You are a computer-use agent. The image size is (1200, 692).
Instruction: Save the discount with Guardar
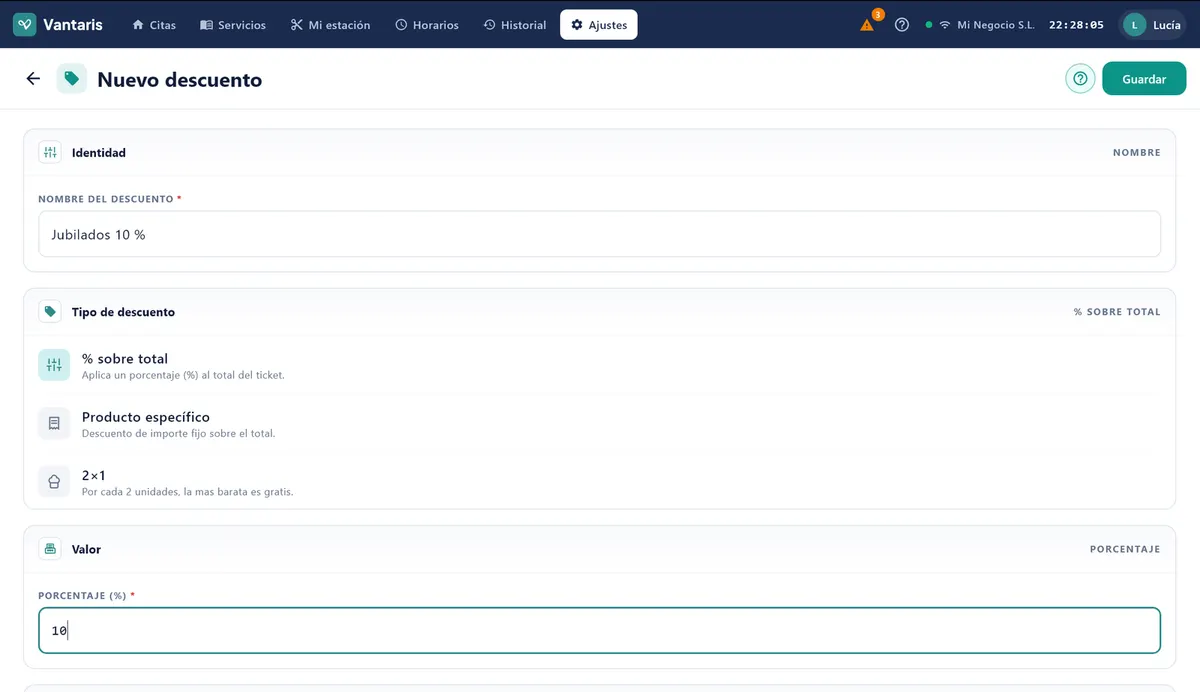click(x=1144, y=79)
